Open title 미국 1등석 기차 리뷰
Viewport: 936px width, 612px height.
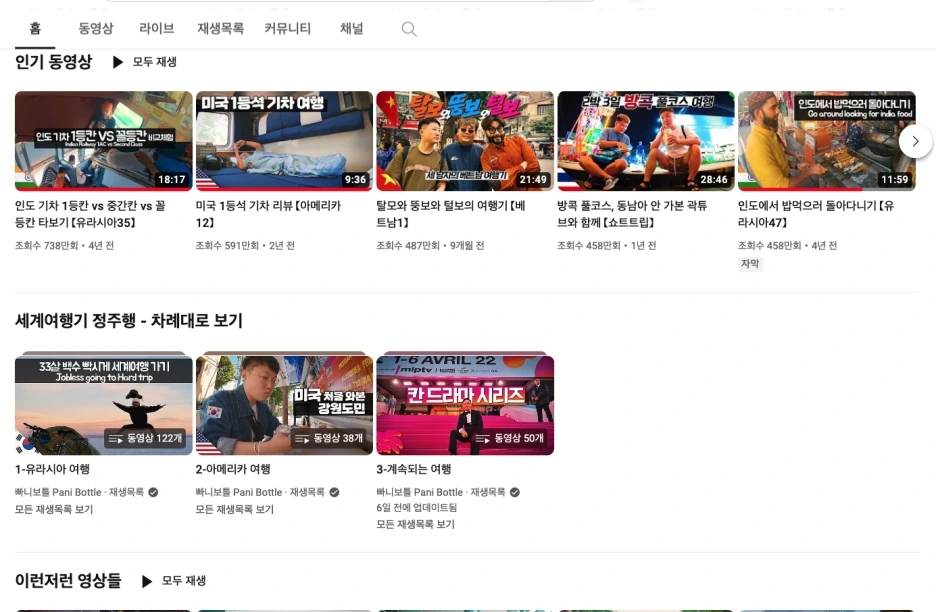click(269, 214)
